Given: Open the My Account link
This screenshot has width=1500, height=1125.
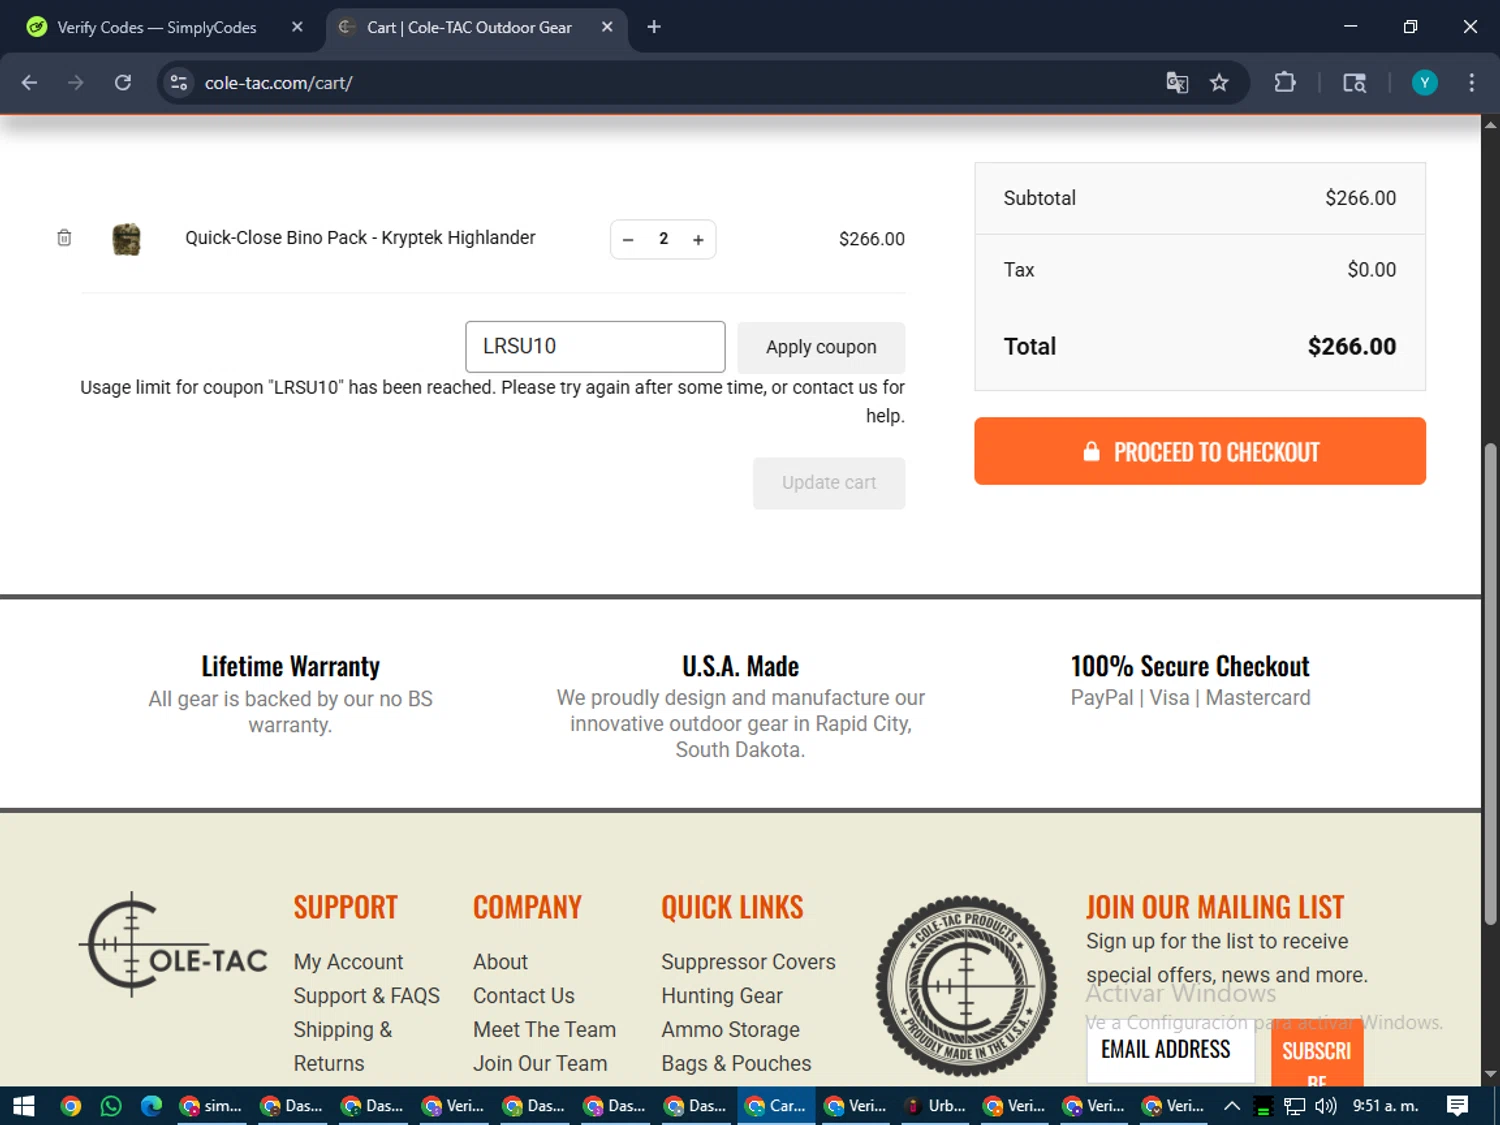Looking at the screenshot, I should (x=348, y=962).
